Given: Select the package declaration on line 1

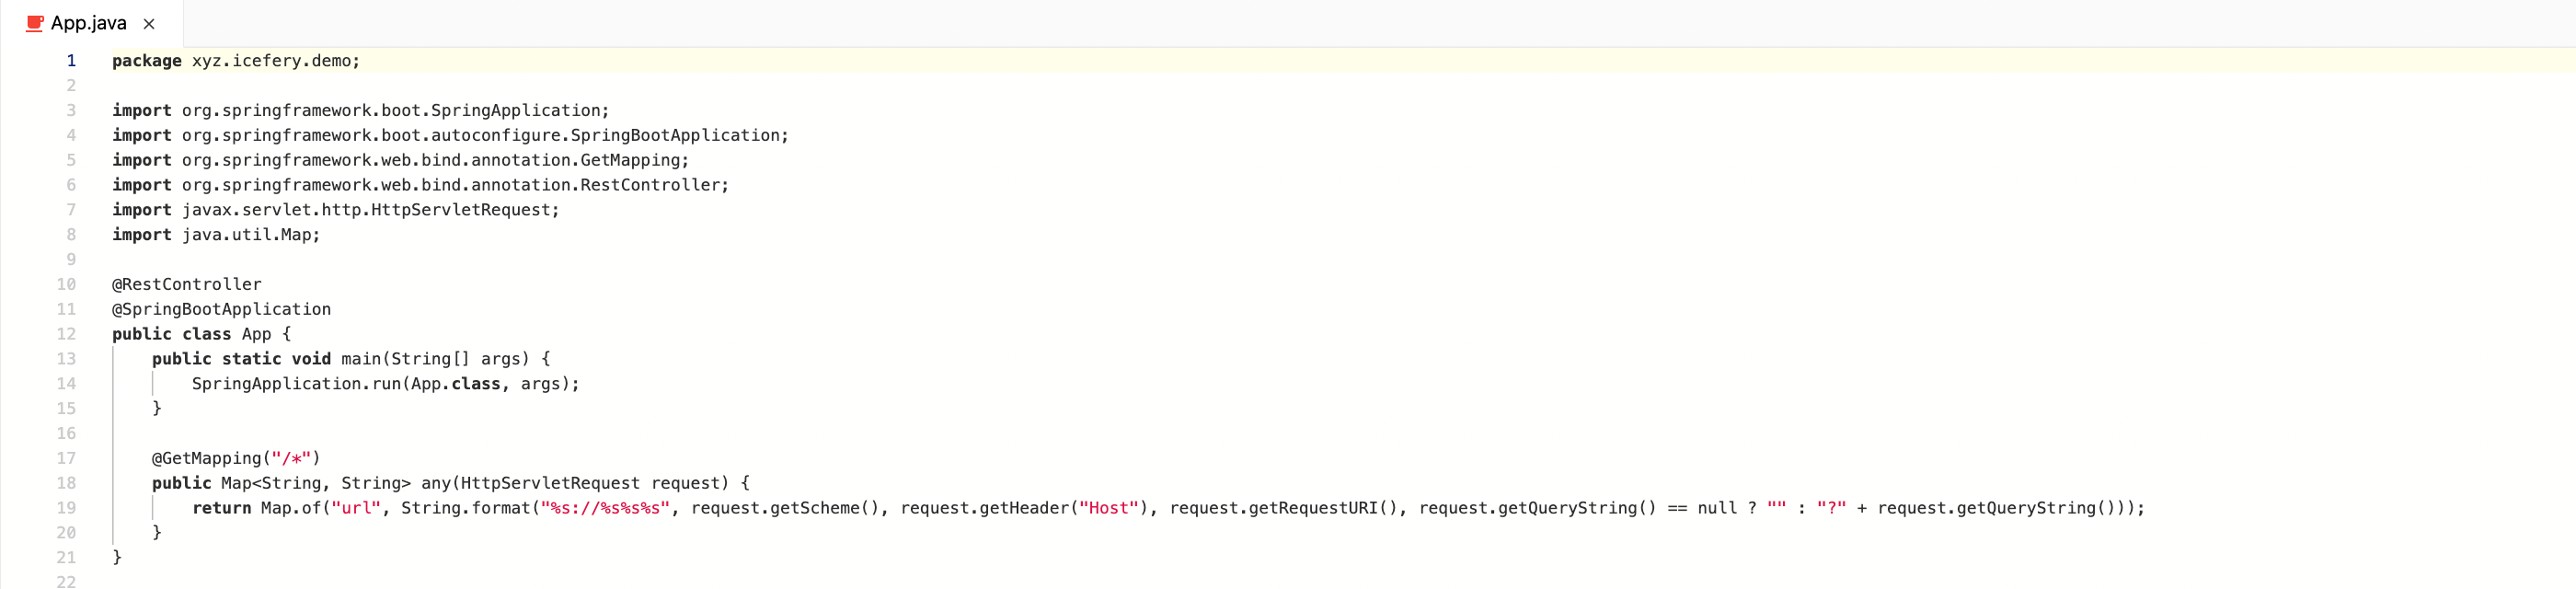Looking at the screenshot, I should pos(236,61).
